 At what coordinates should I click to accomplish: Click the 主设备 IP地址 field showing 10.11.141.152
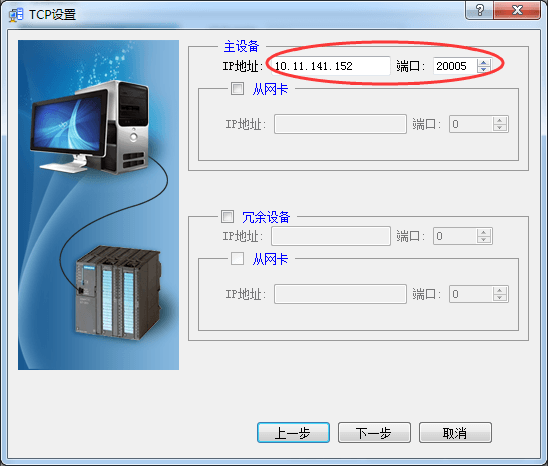(331, 66)
